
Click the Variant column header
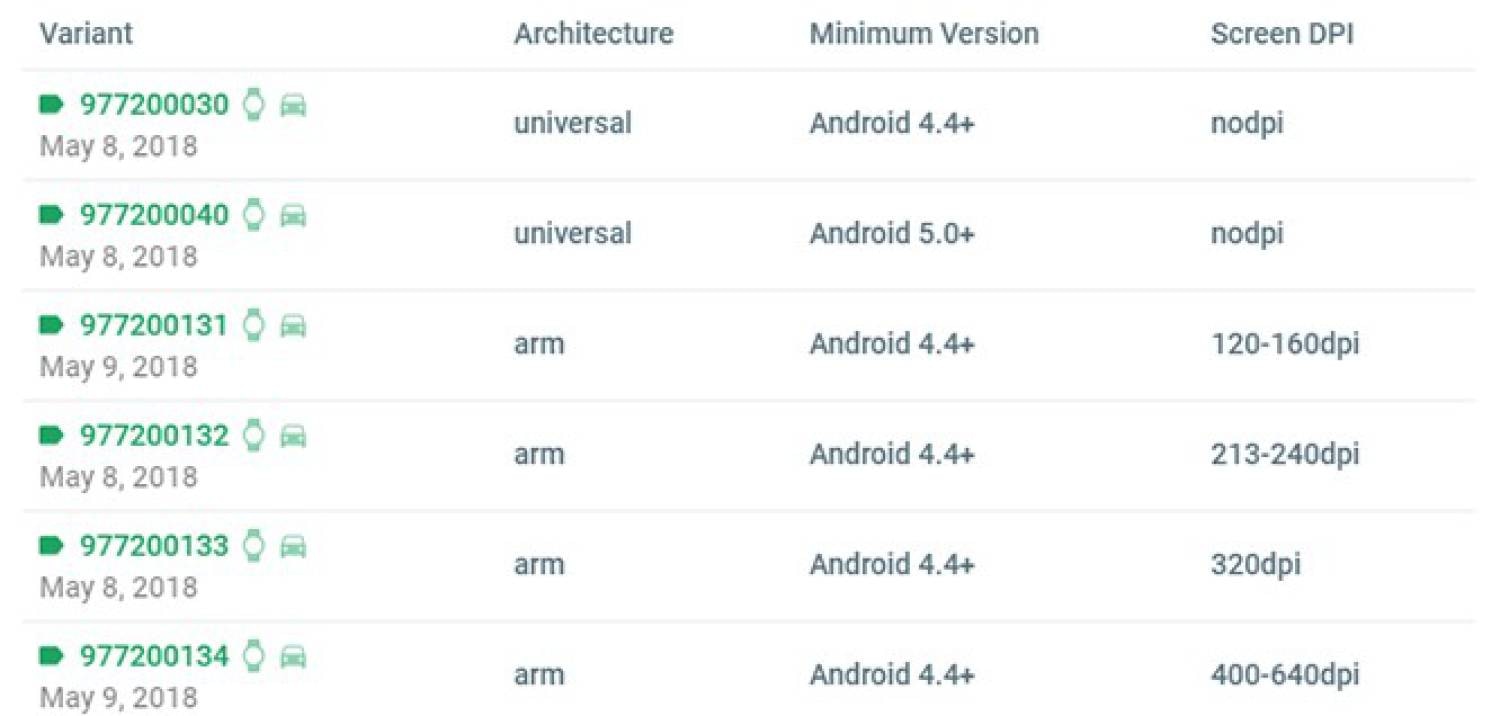[86, 34]
